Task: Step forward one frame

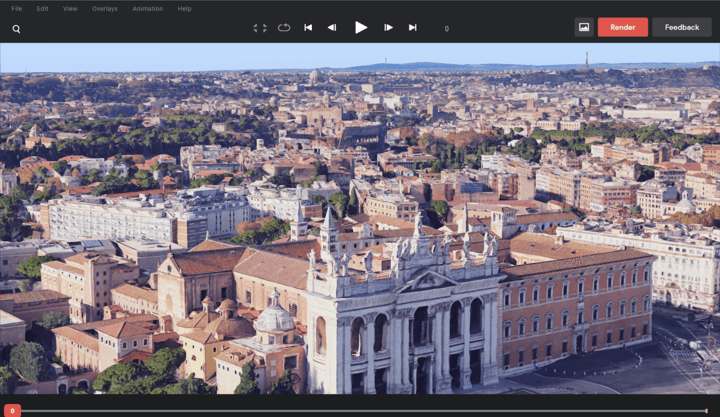Action: pos(388,28)
